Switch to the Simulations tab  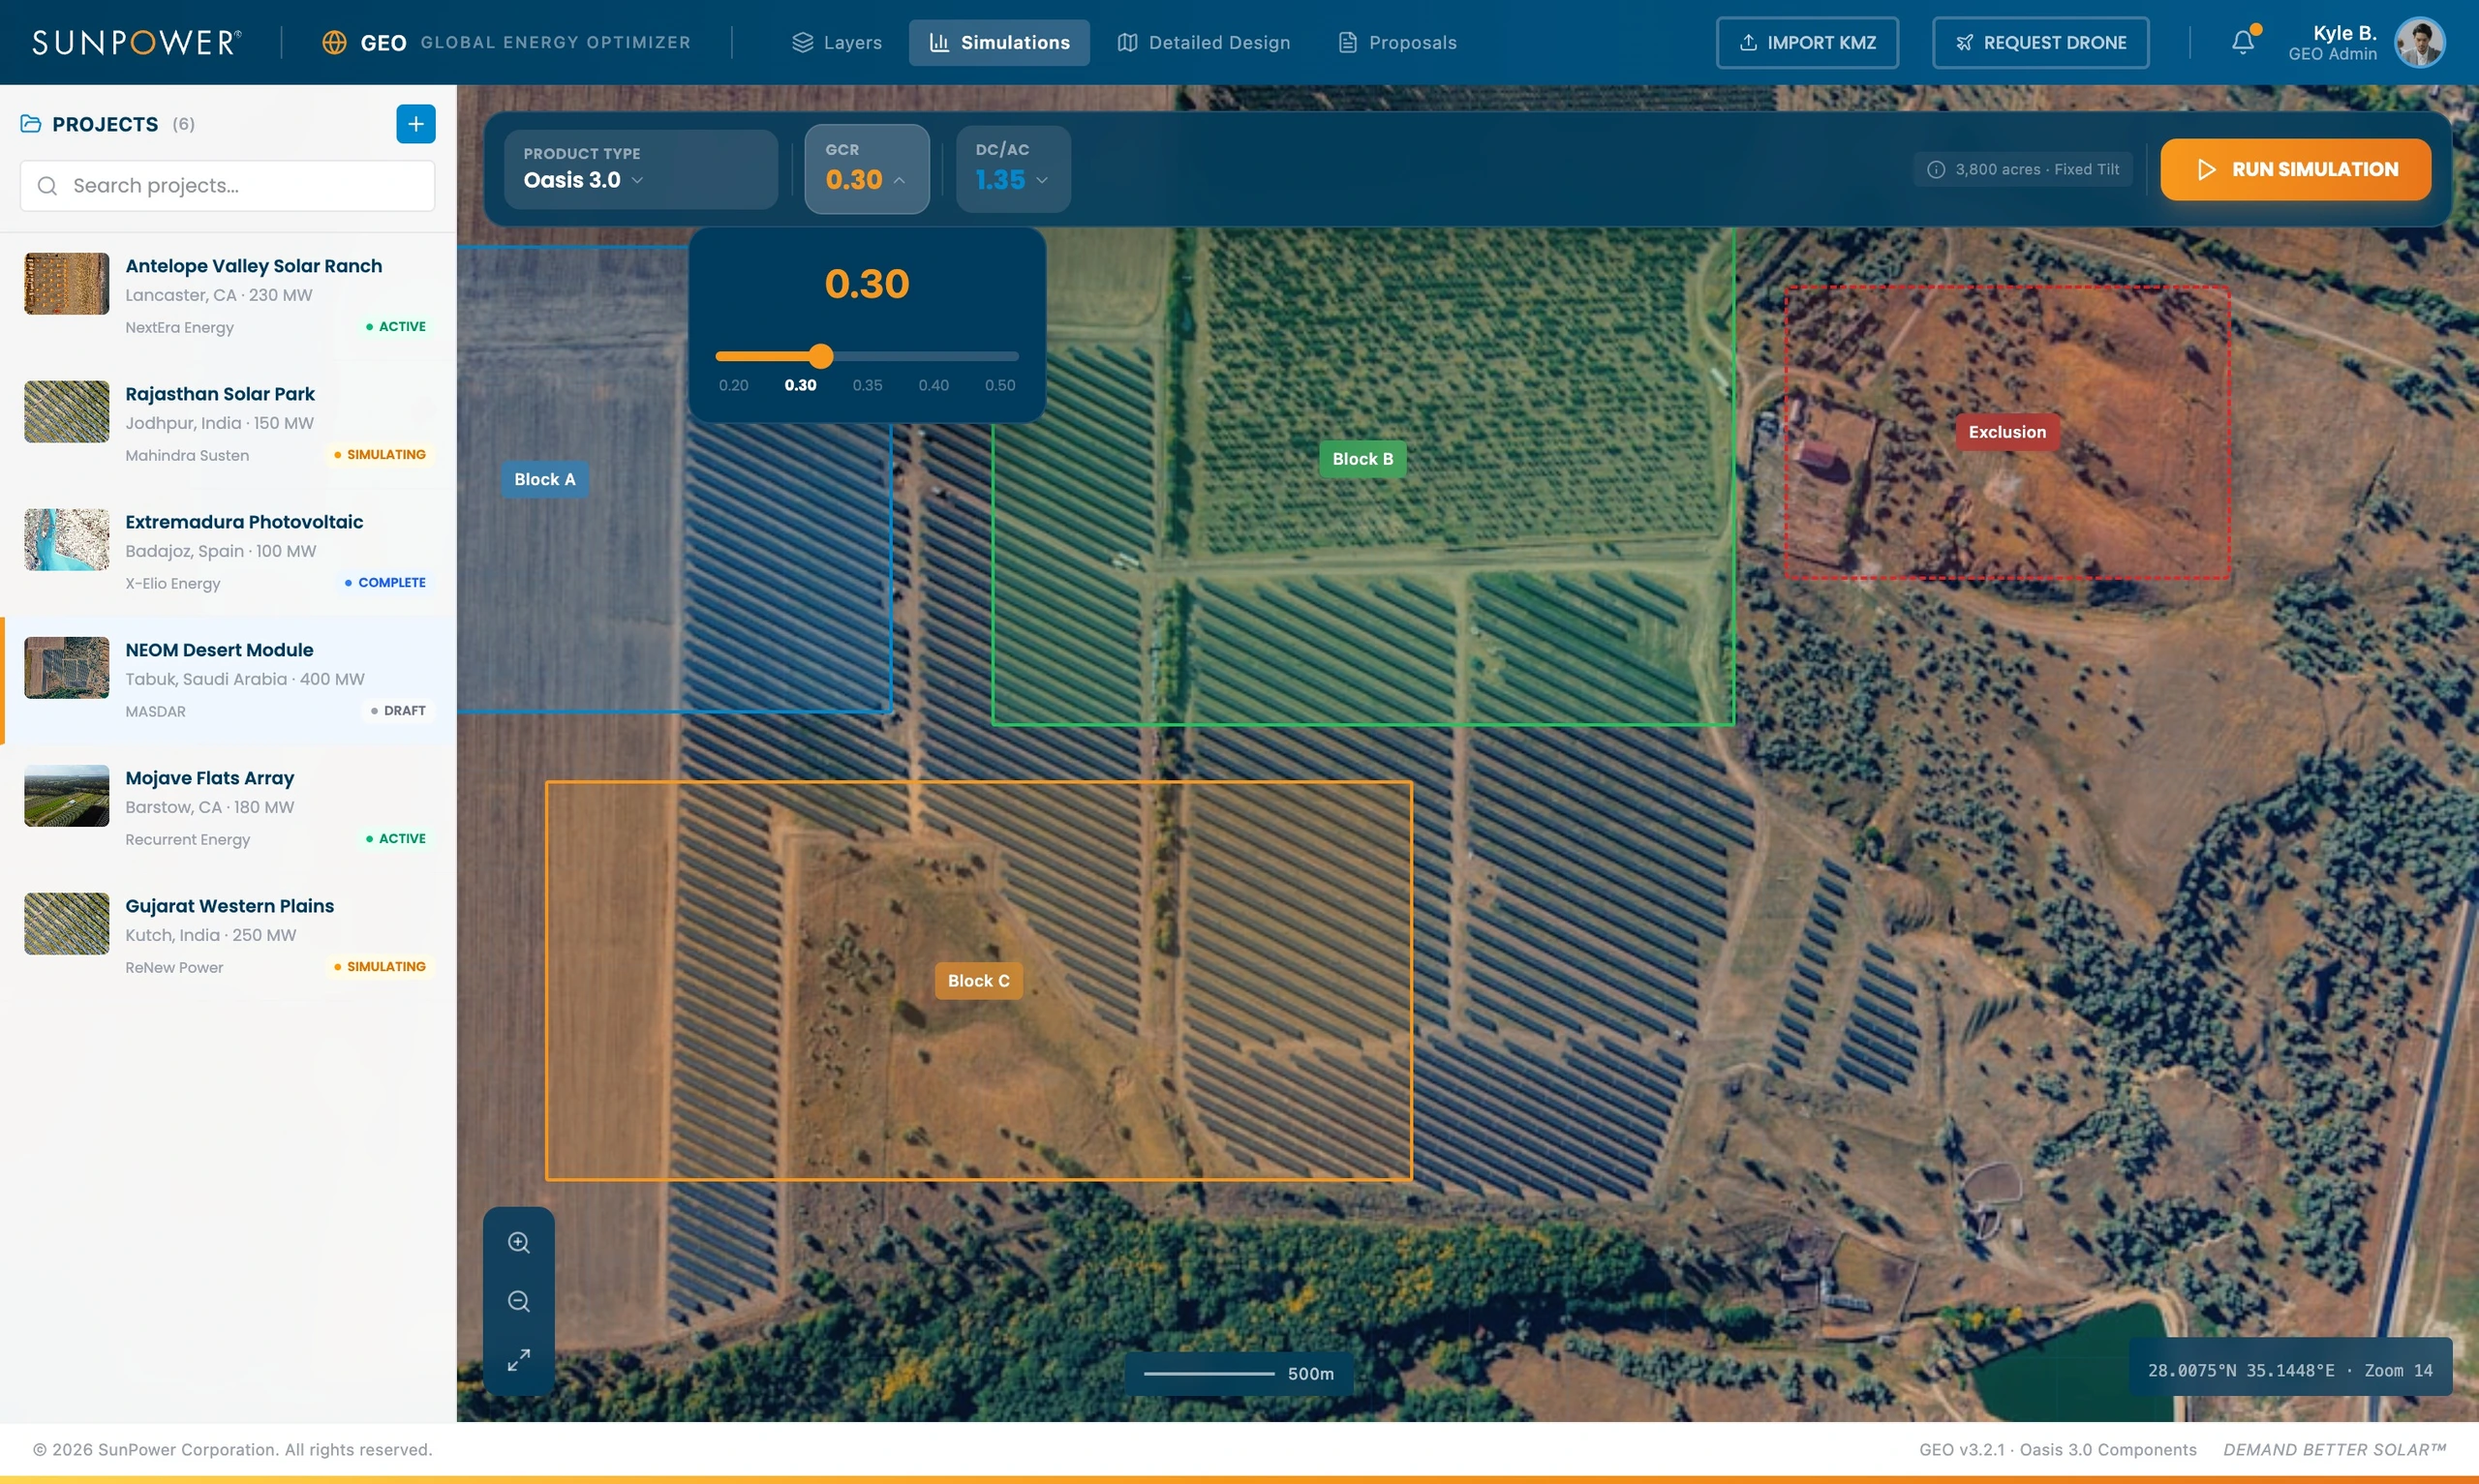[999, 42]
